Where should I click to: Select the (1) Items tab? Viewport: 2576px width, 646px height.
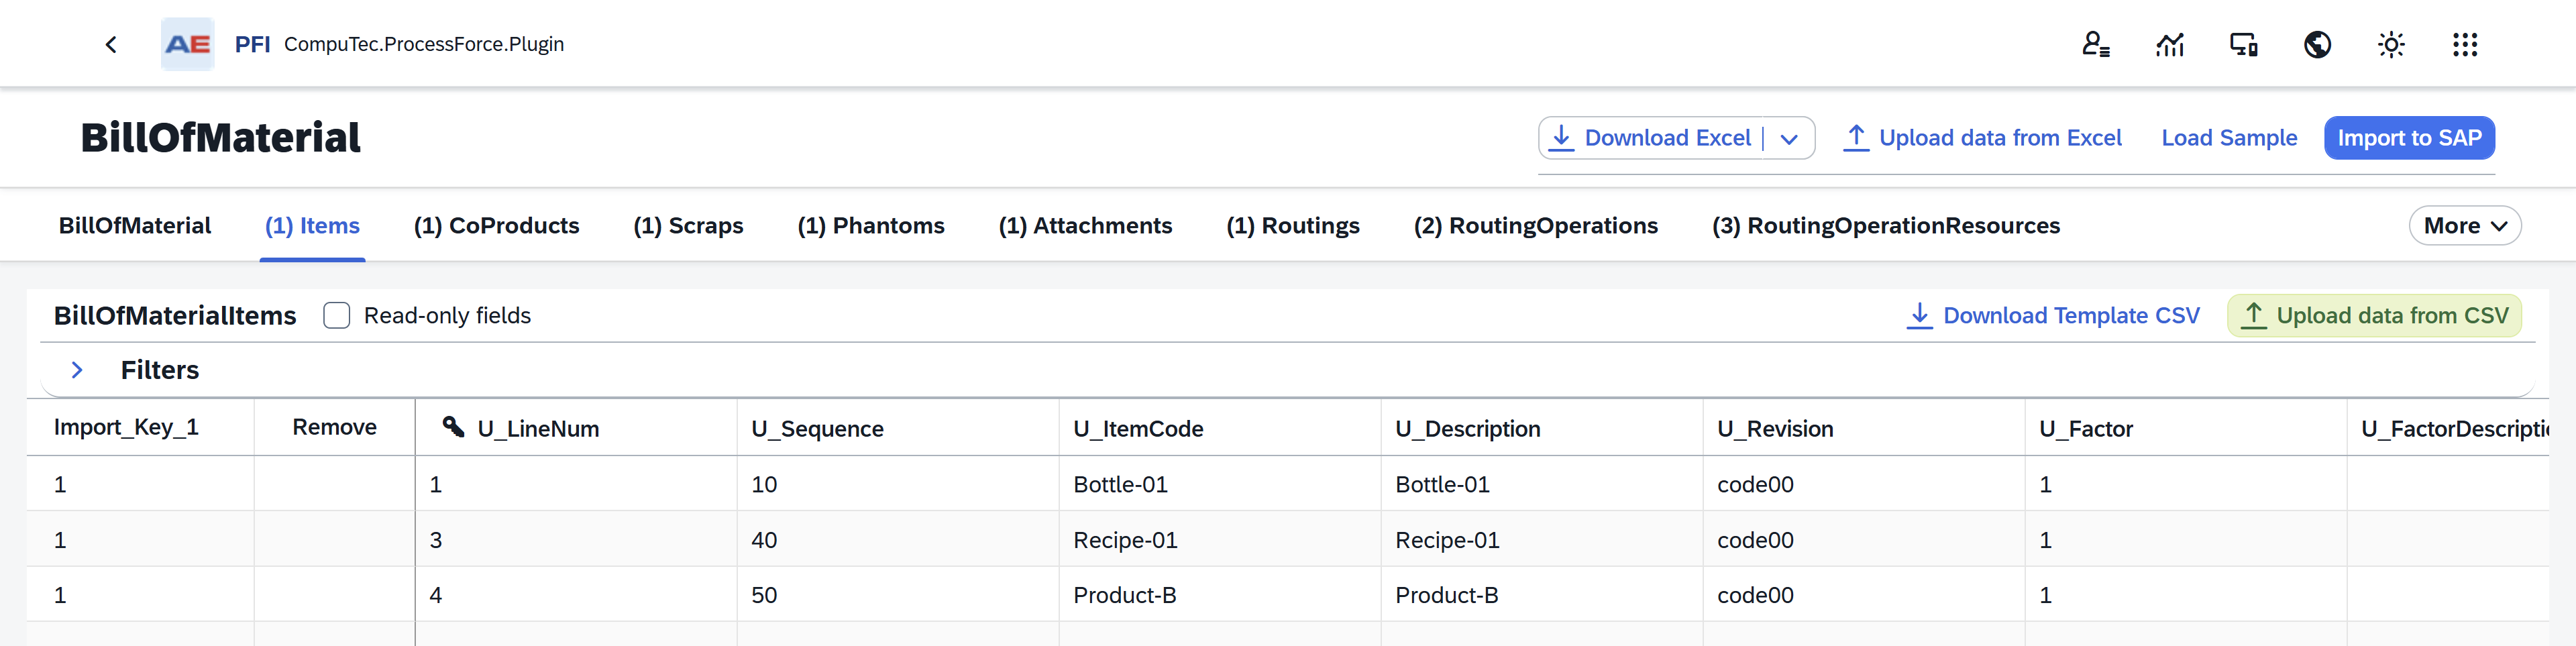coord(312,226)
